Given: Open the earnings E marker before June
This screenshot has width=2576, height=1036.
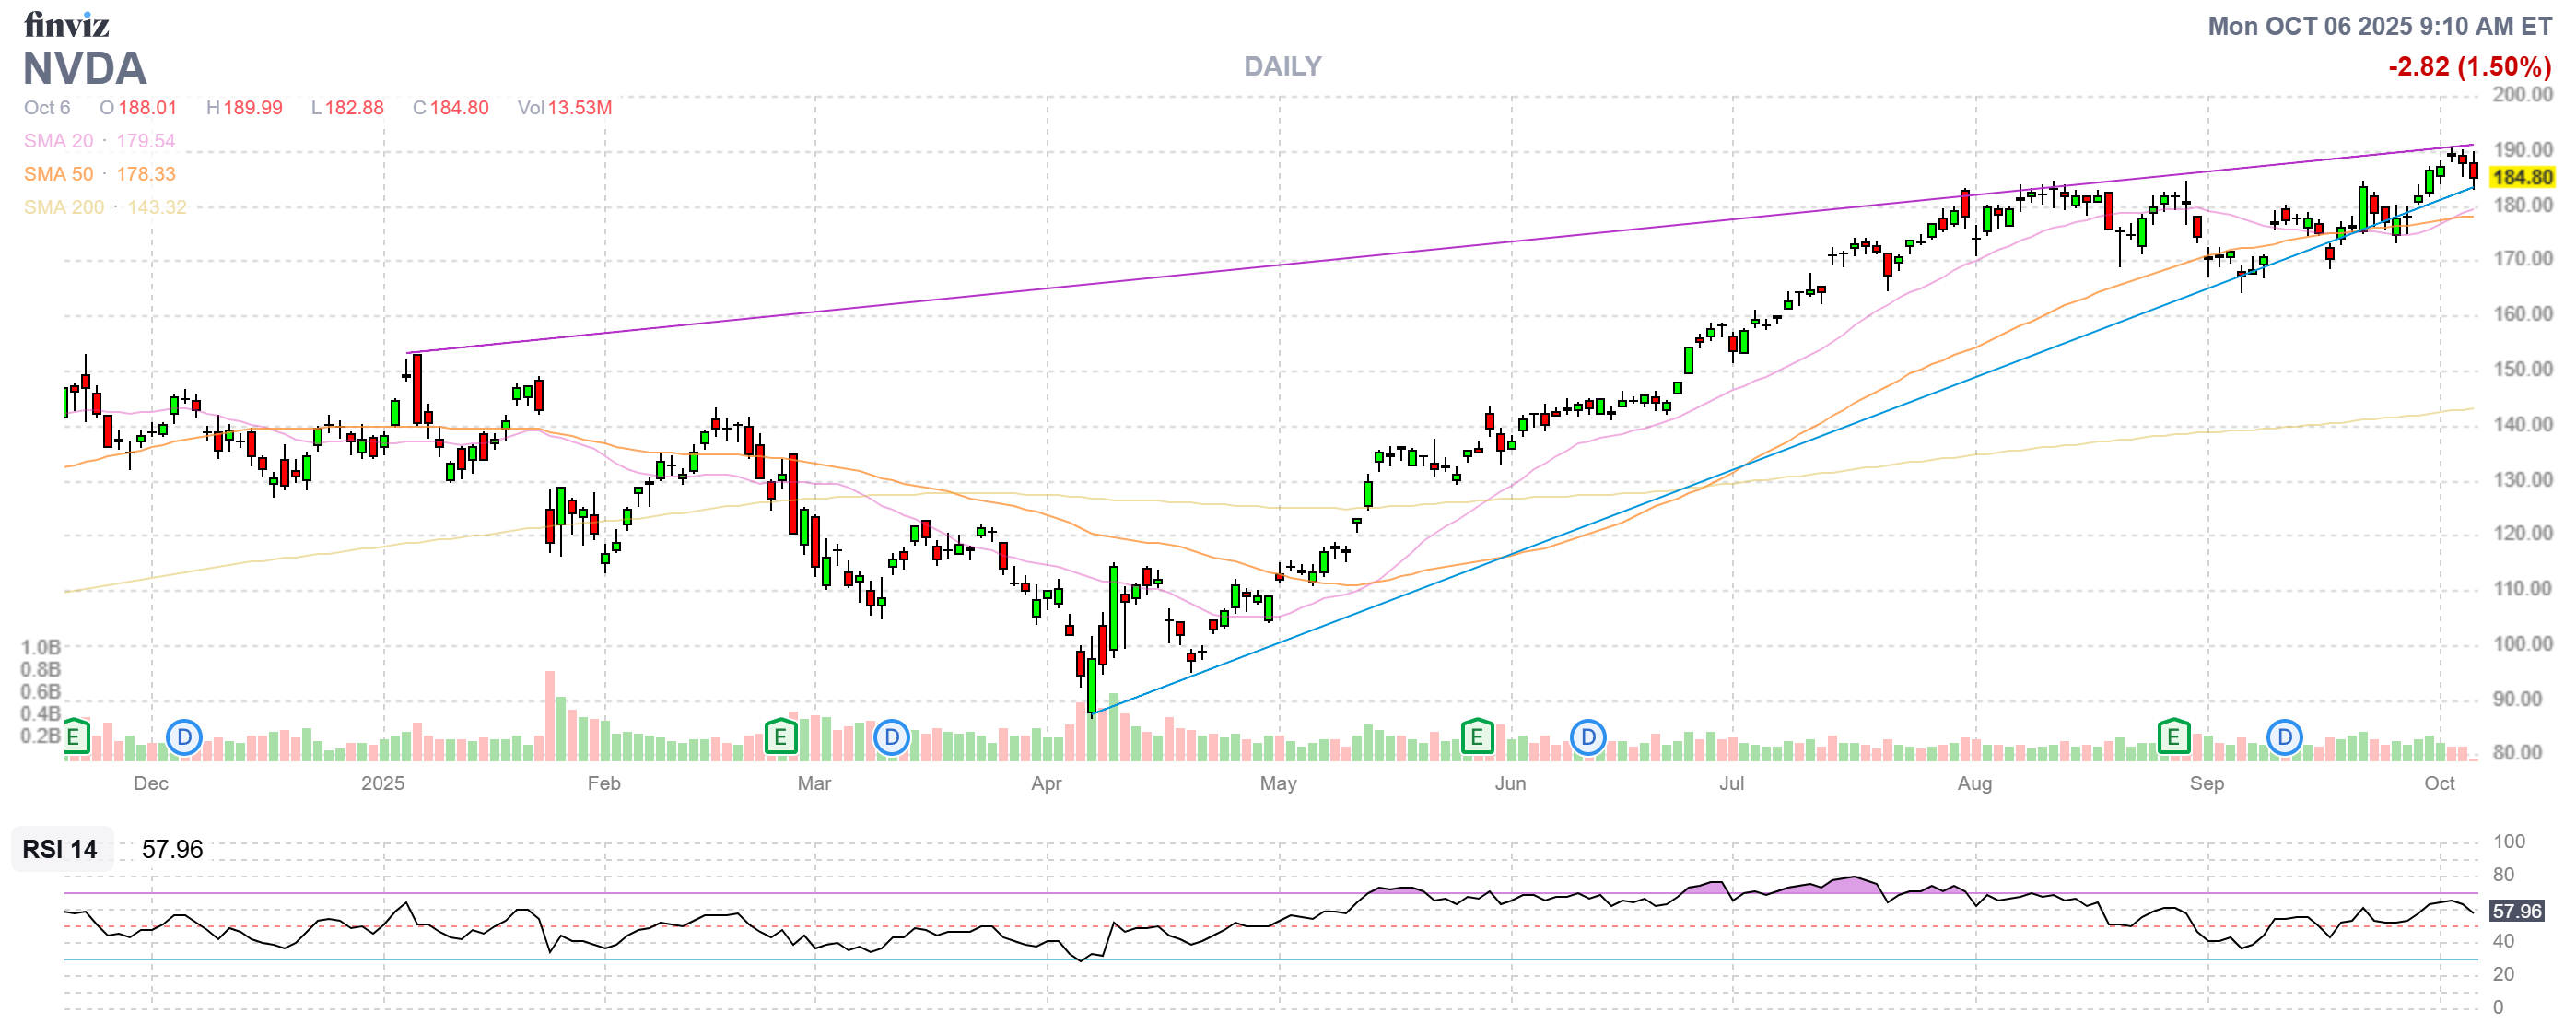Looking at the screenshot, I should [1476, 738].
